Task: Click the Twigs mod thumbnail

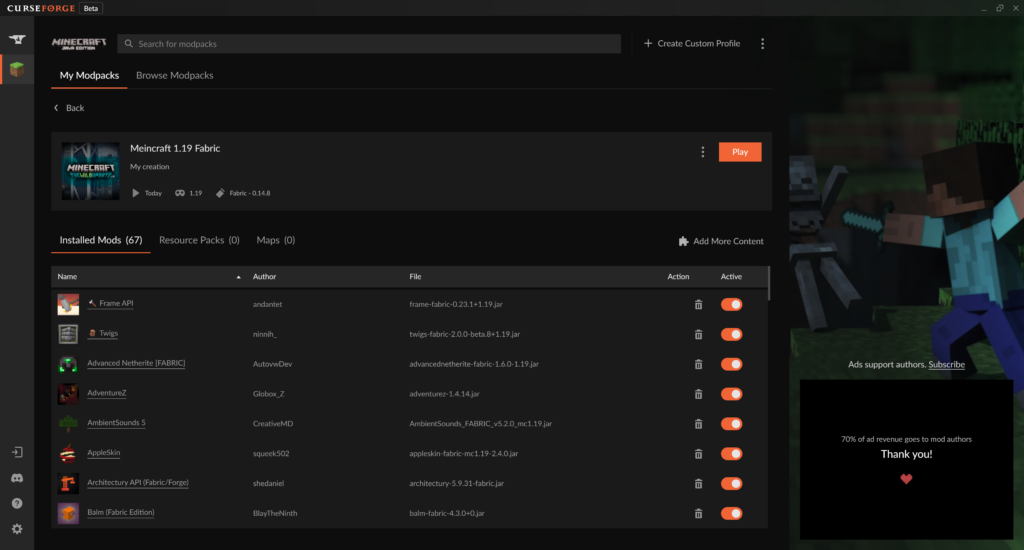Action: click(x=68, y=334)
